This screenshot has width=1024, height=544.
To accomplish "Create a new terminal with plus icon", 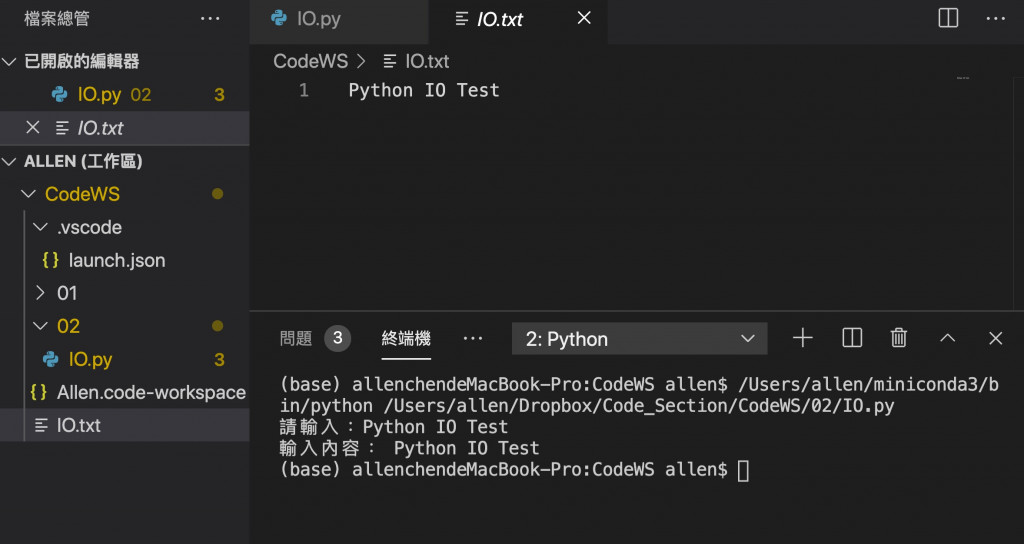I will (802, 338).
